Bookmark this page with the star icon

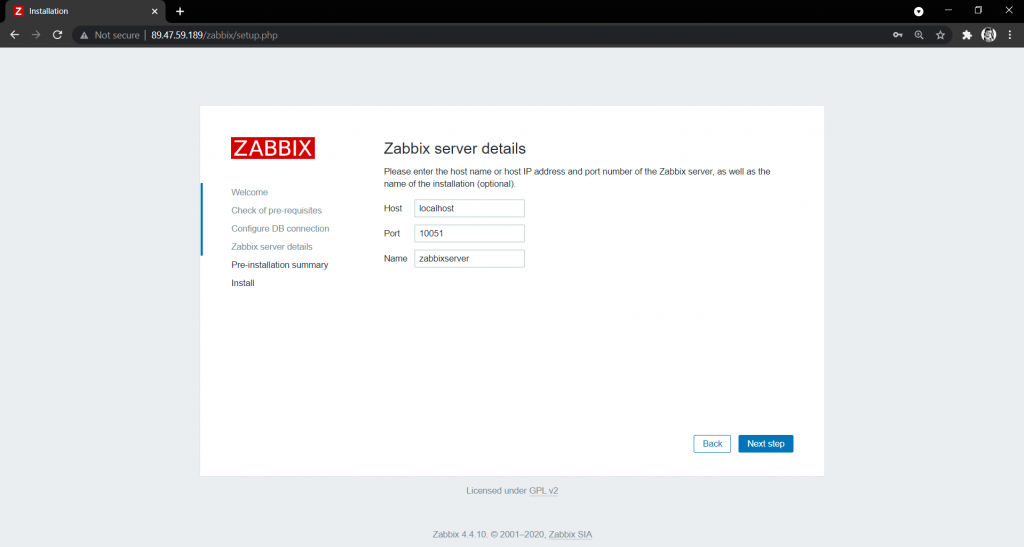940,35
